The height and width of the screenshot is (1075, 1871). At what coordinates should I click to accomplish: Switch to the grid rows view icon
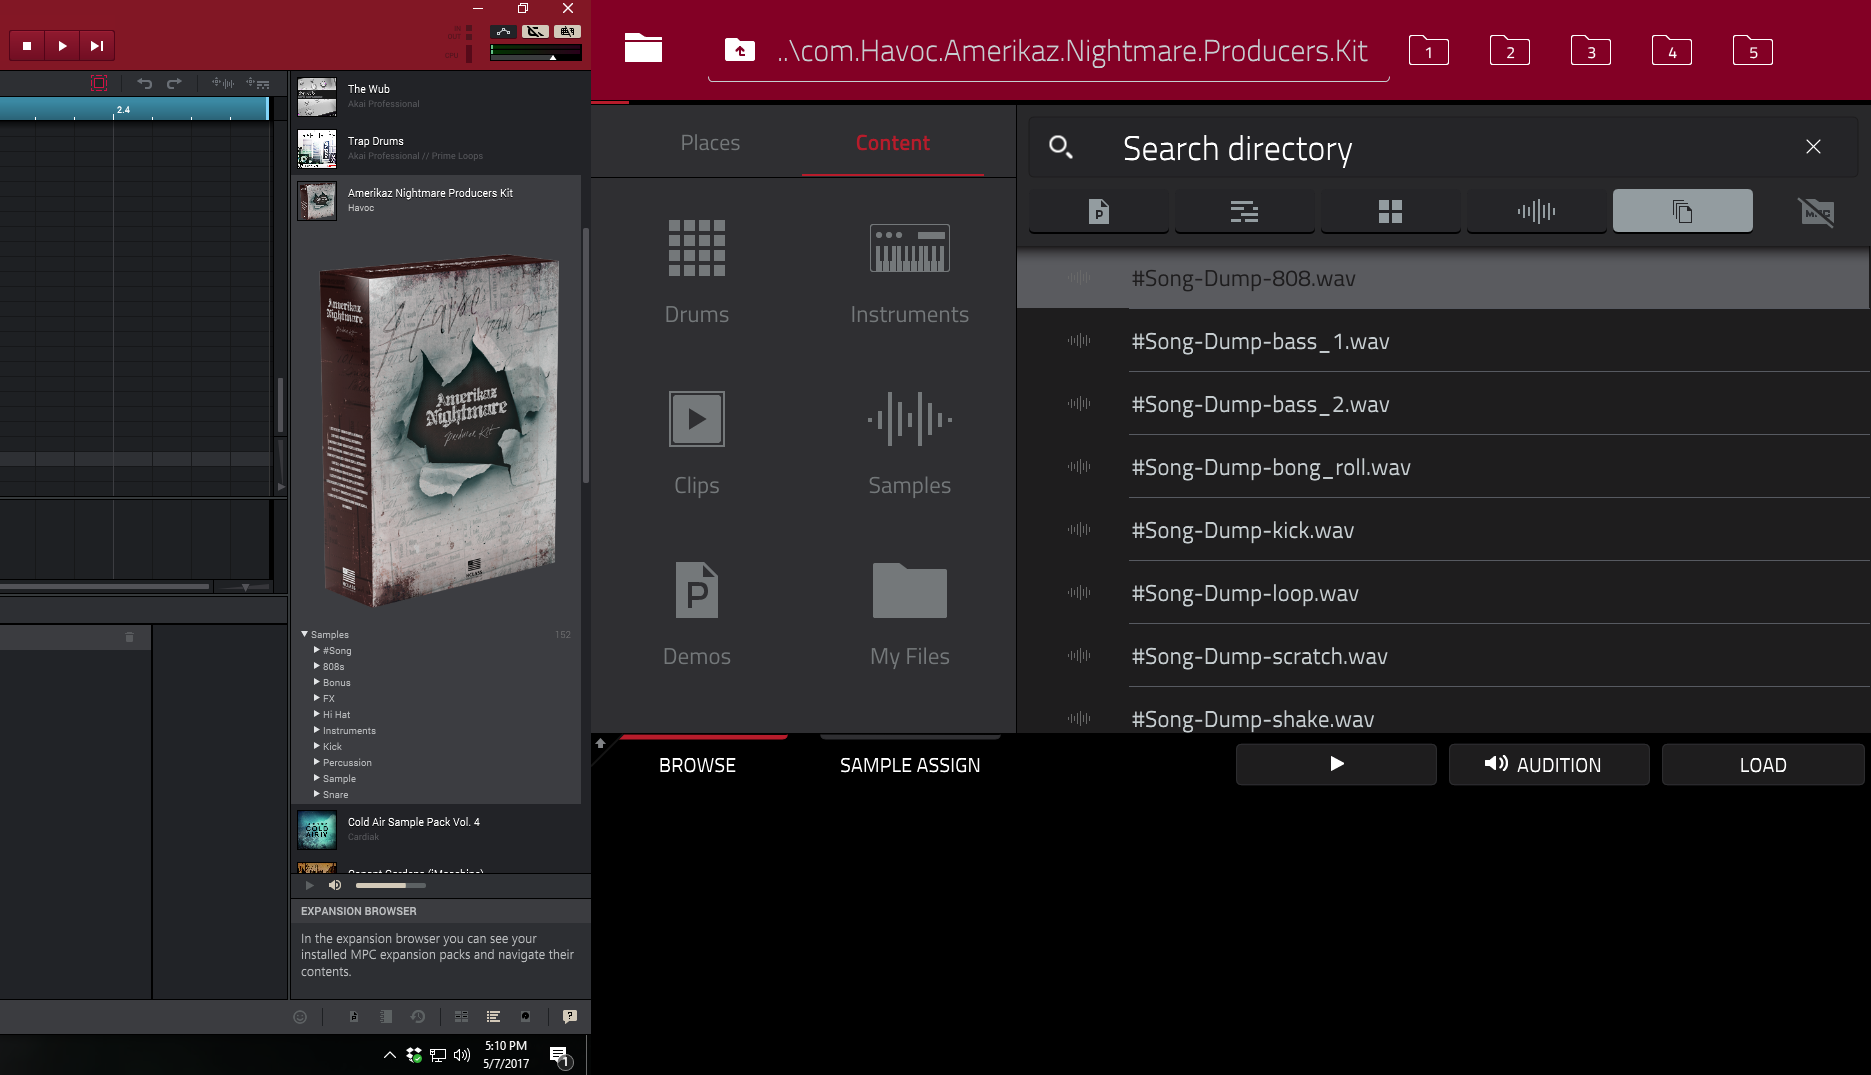click(461, 1017)
